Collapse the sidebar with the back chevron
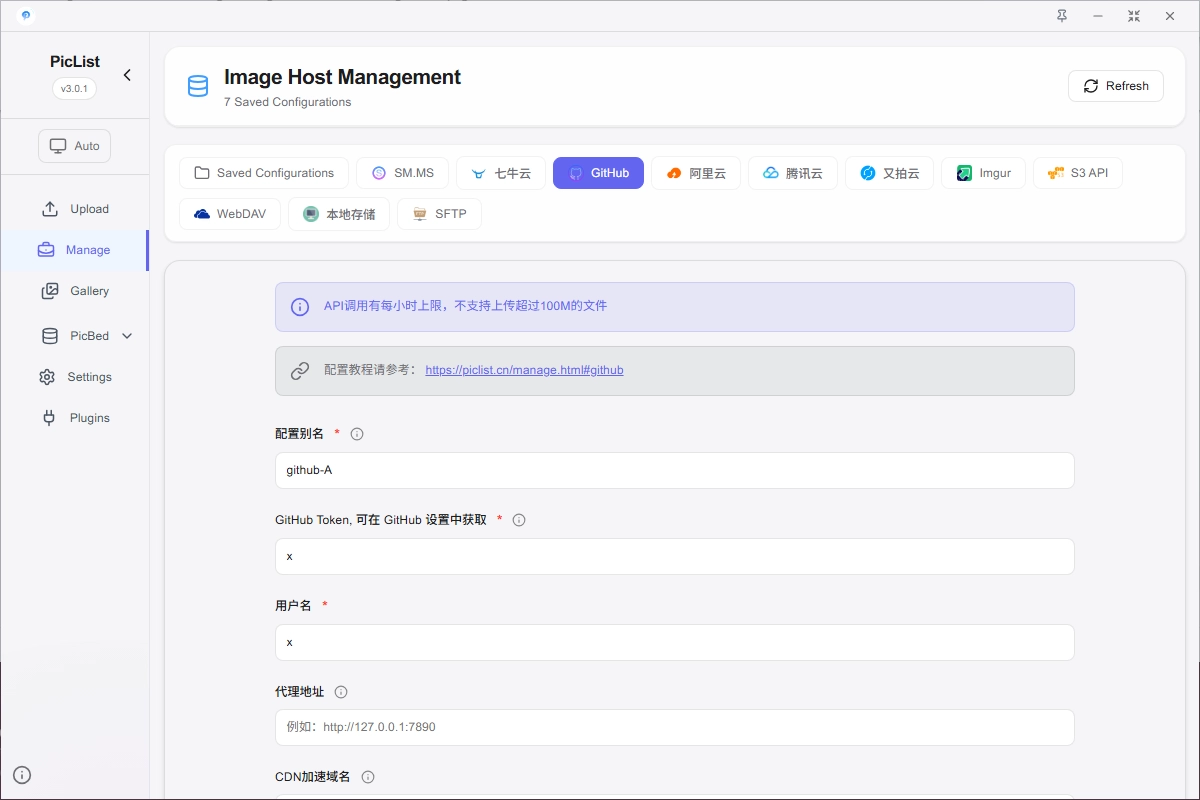 (x=127, y=75)
